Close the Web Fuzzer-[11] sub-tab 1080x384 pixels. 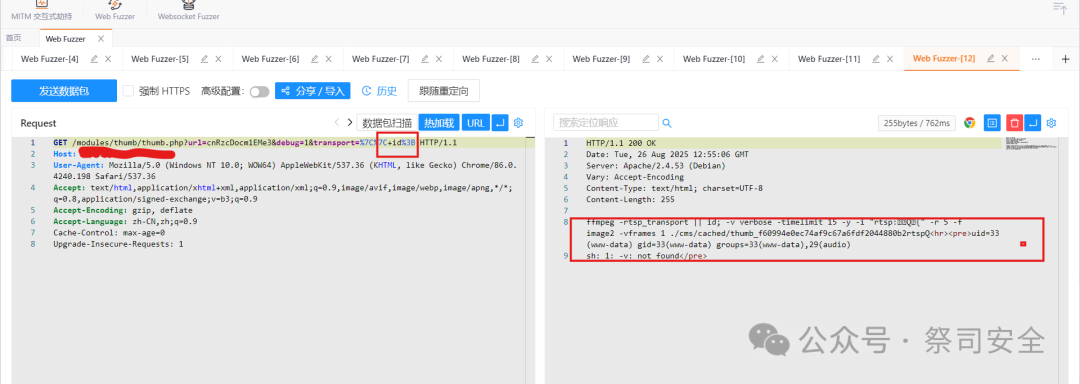pyautogui.click(x=890, y=59)
